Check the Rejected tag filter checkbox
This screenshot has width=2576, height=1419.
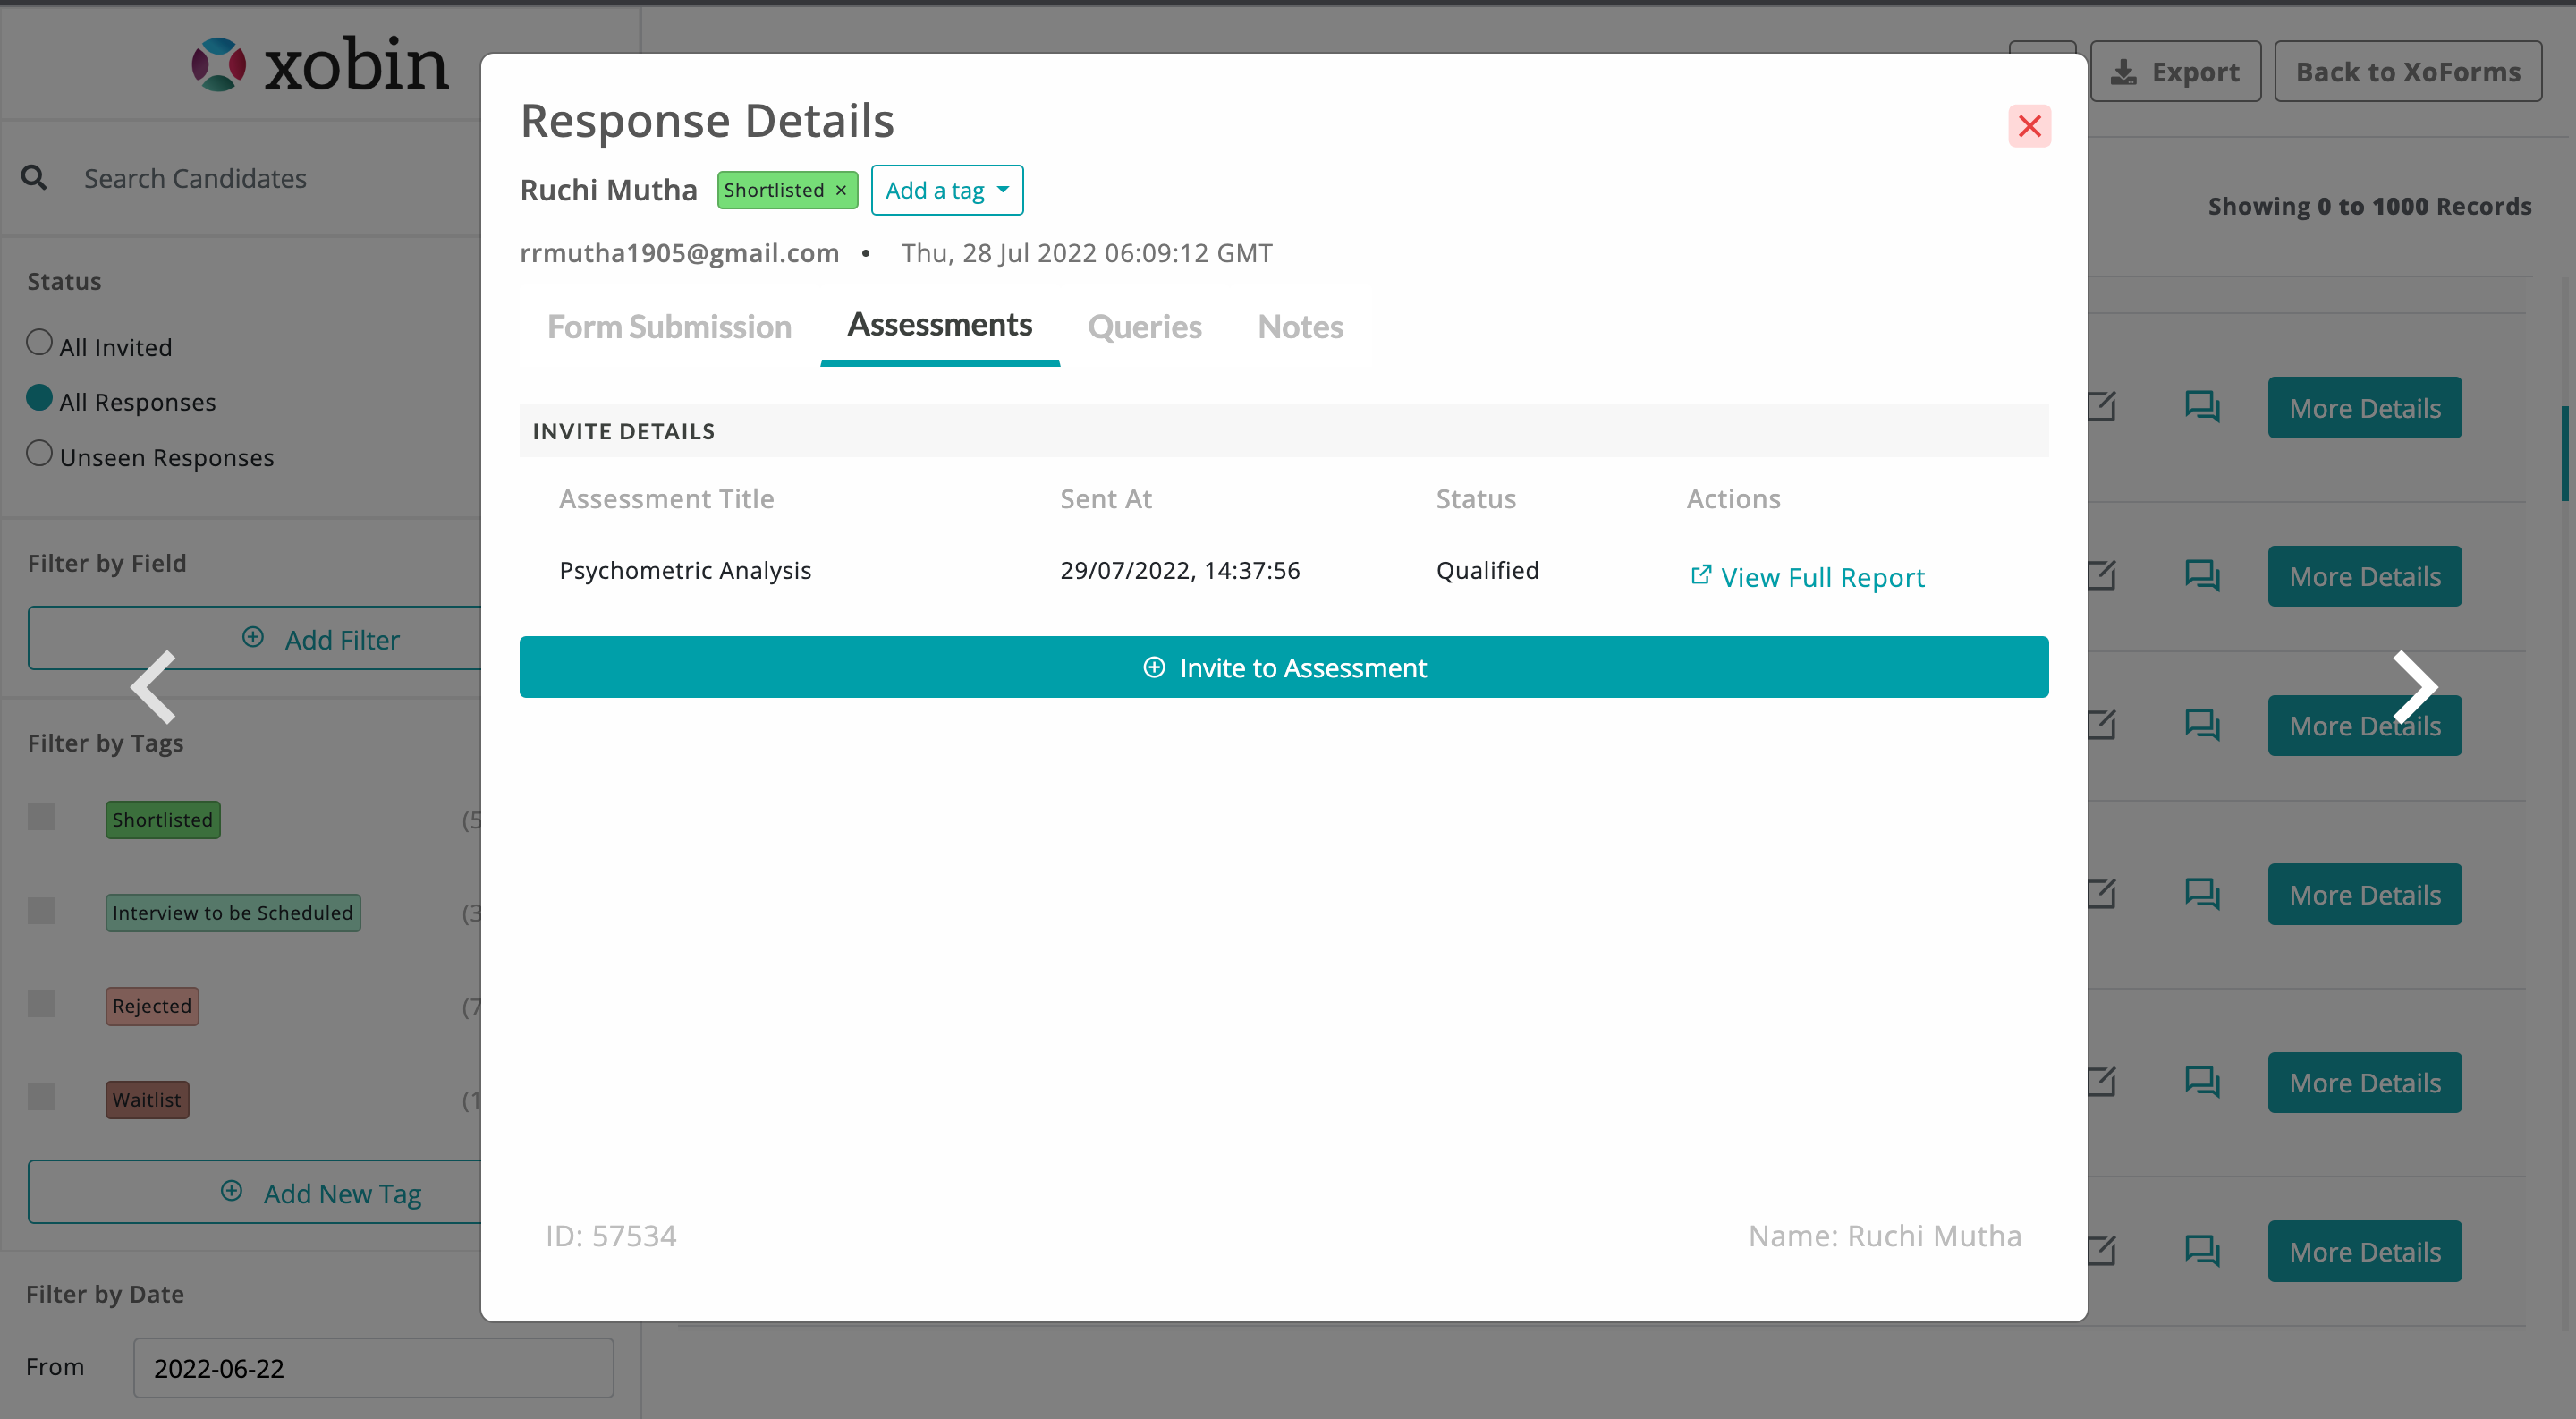(x=41, y=1004)
